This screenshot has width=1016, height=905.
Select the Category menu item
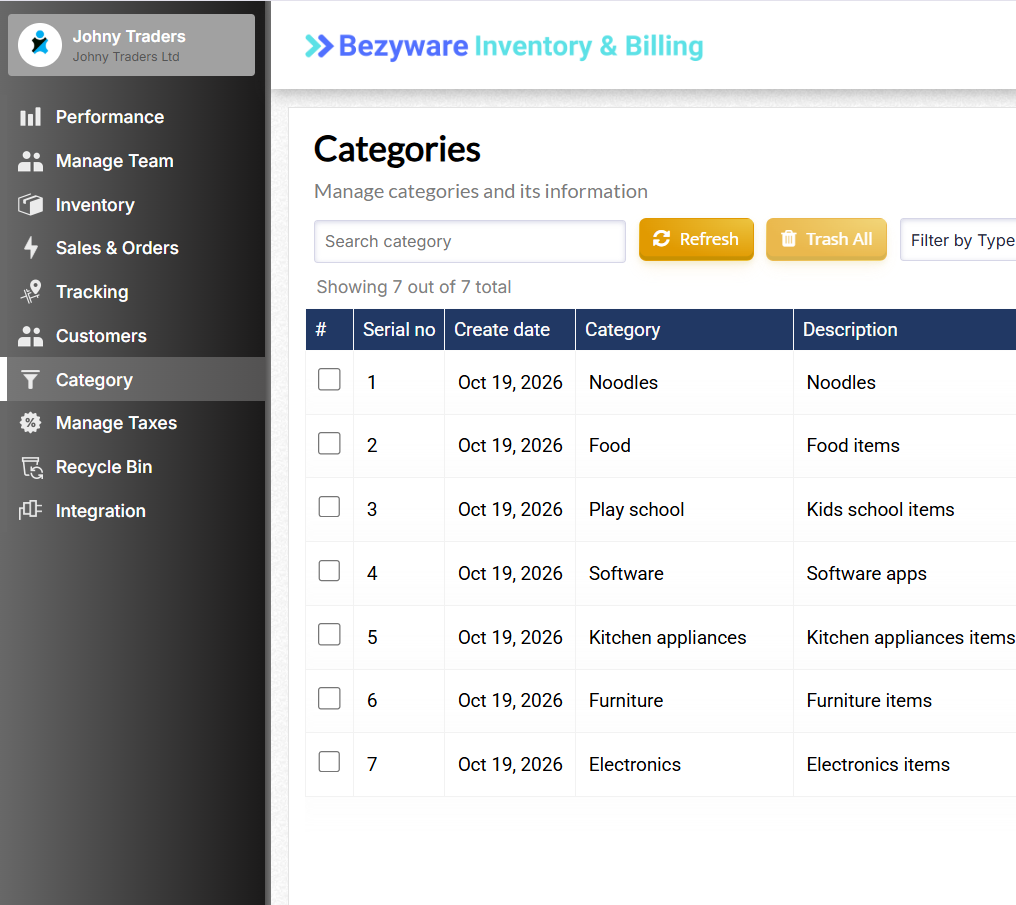(x=132, y=380)
